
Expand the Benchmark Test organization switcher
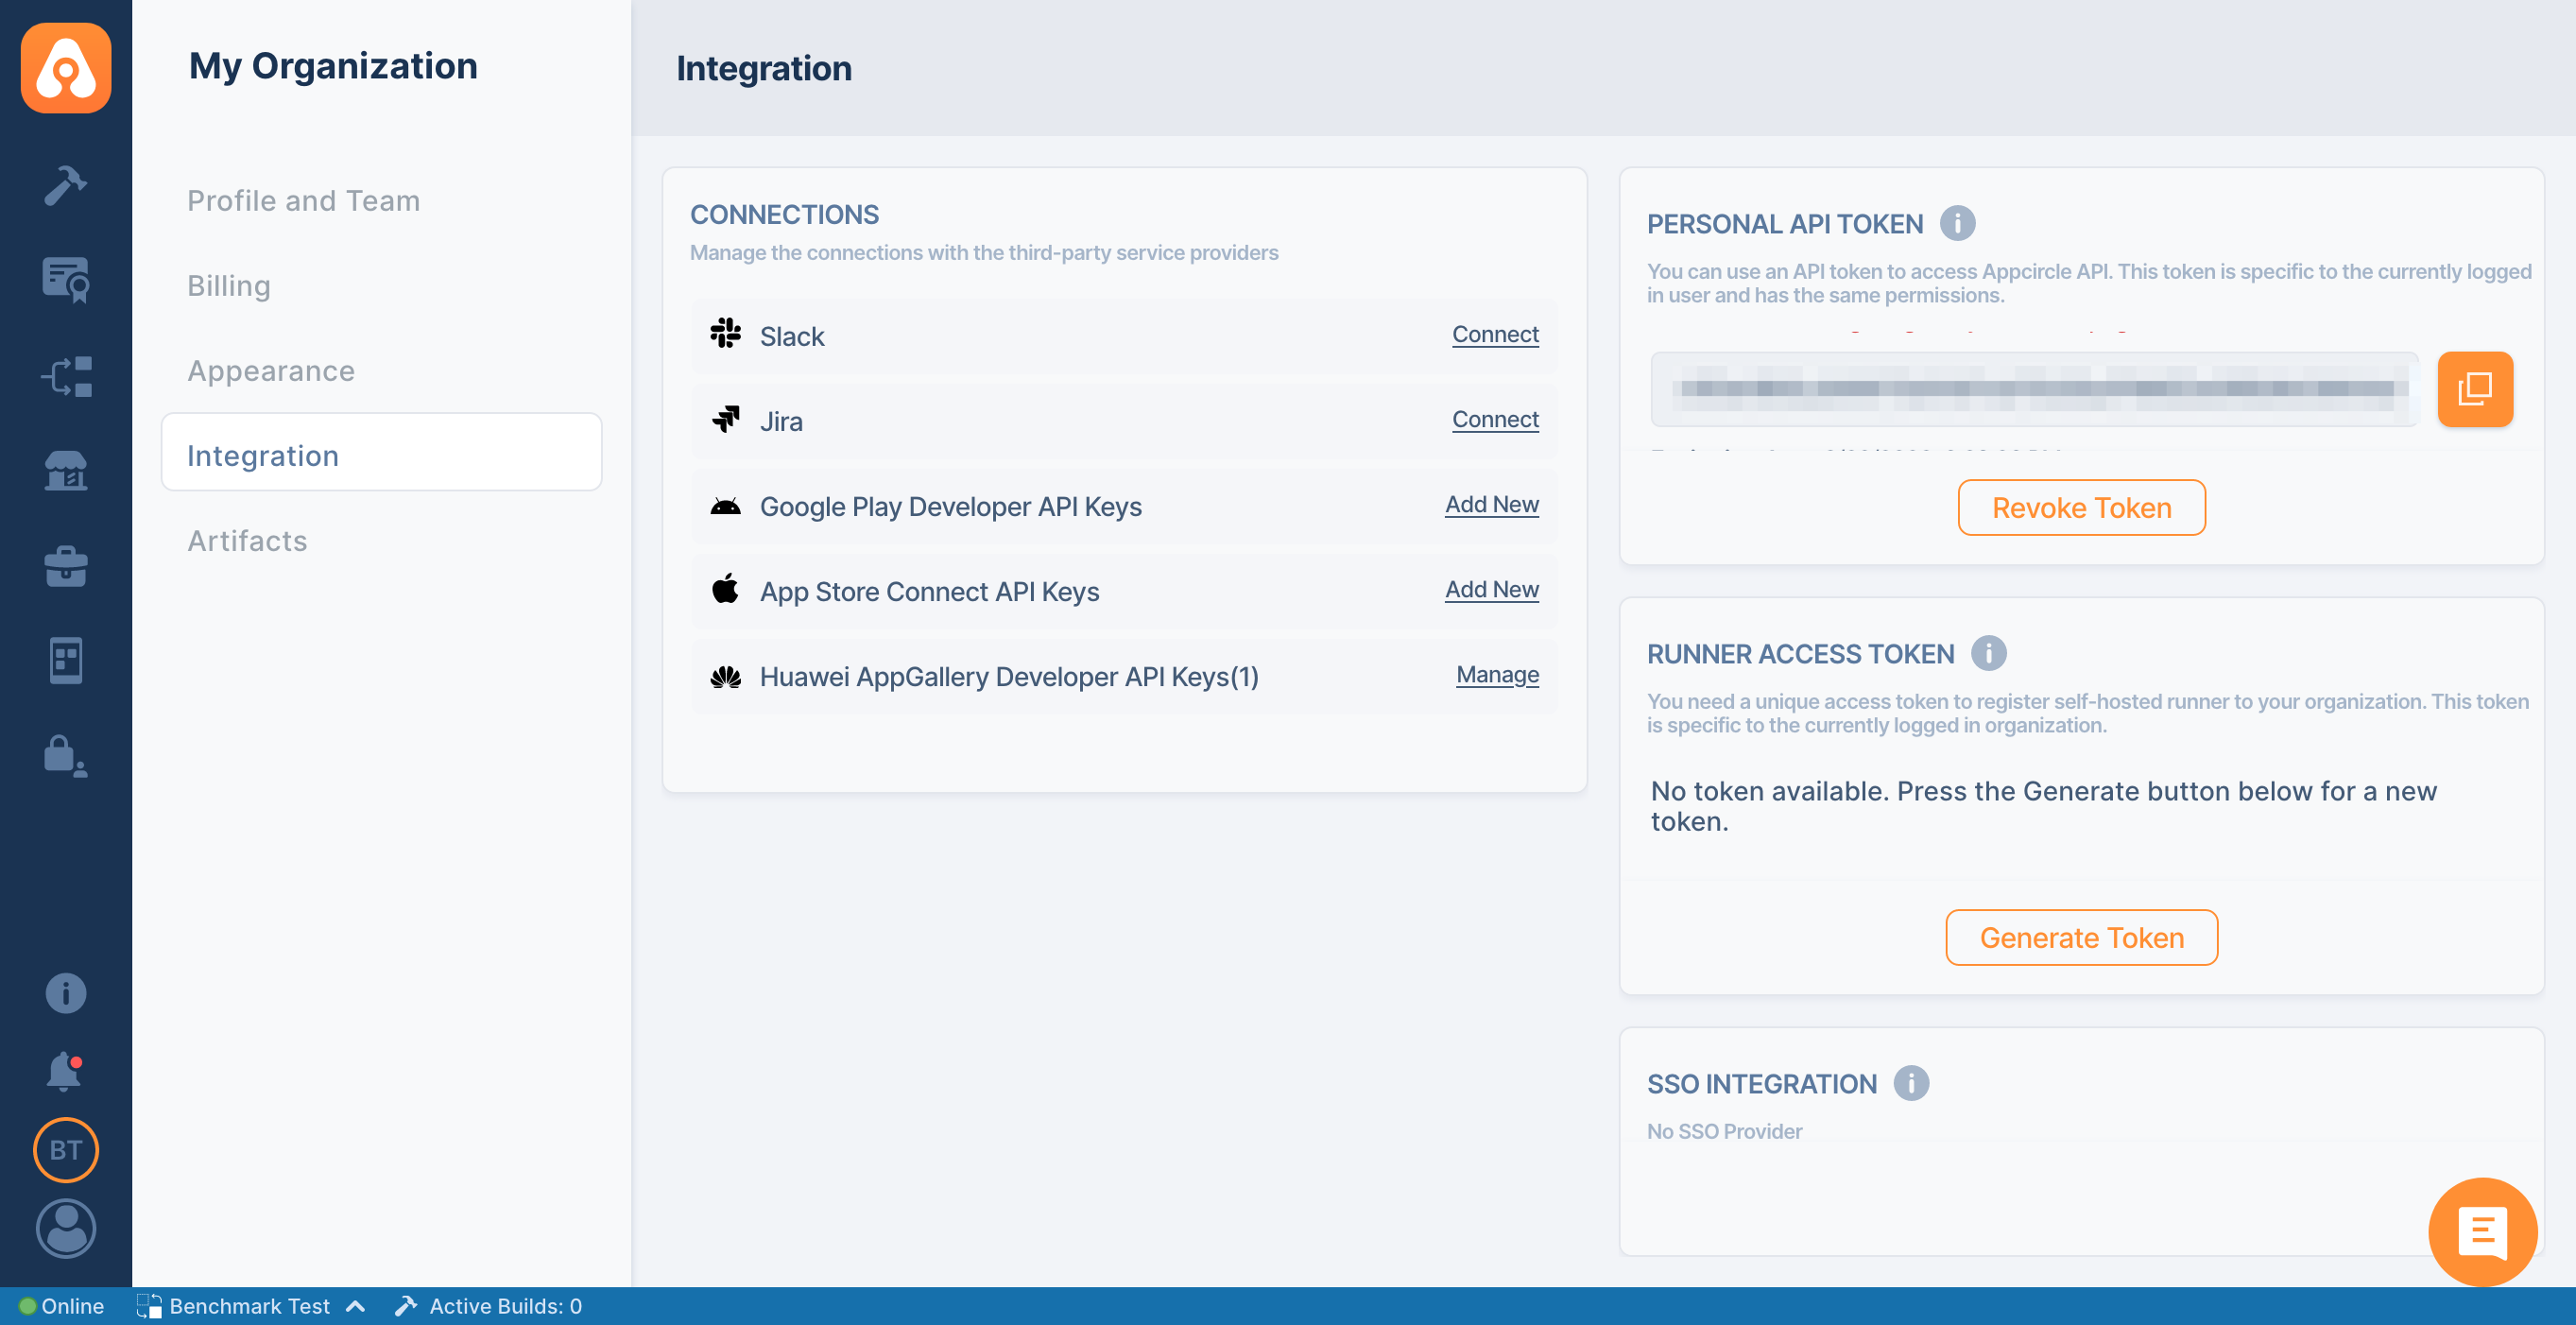(250, 1306)
